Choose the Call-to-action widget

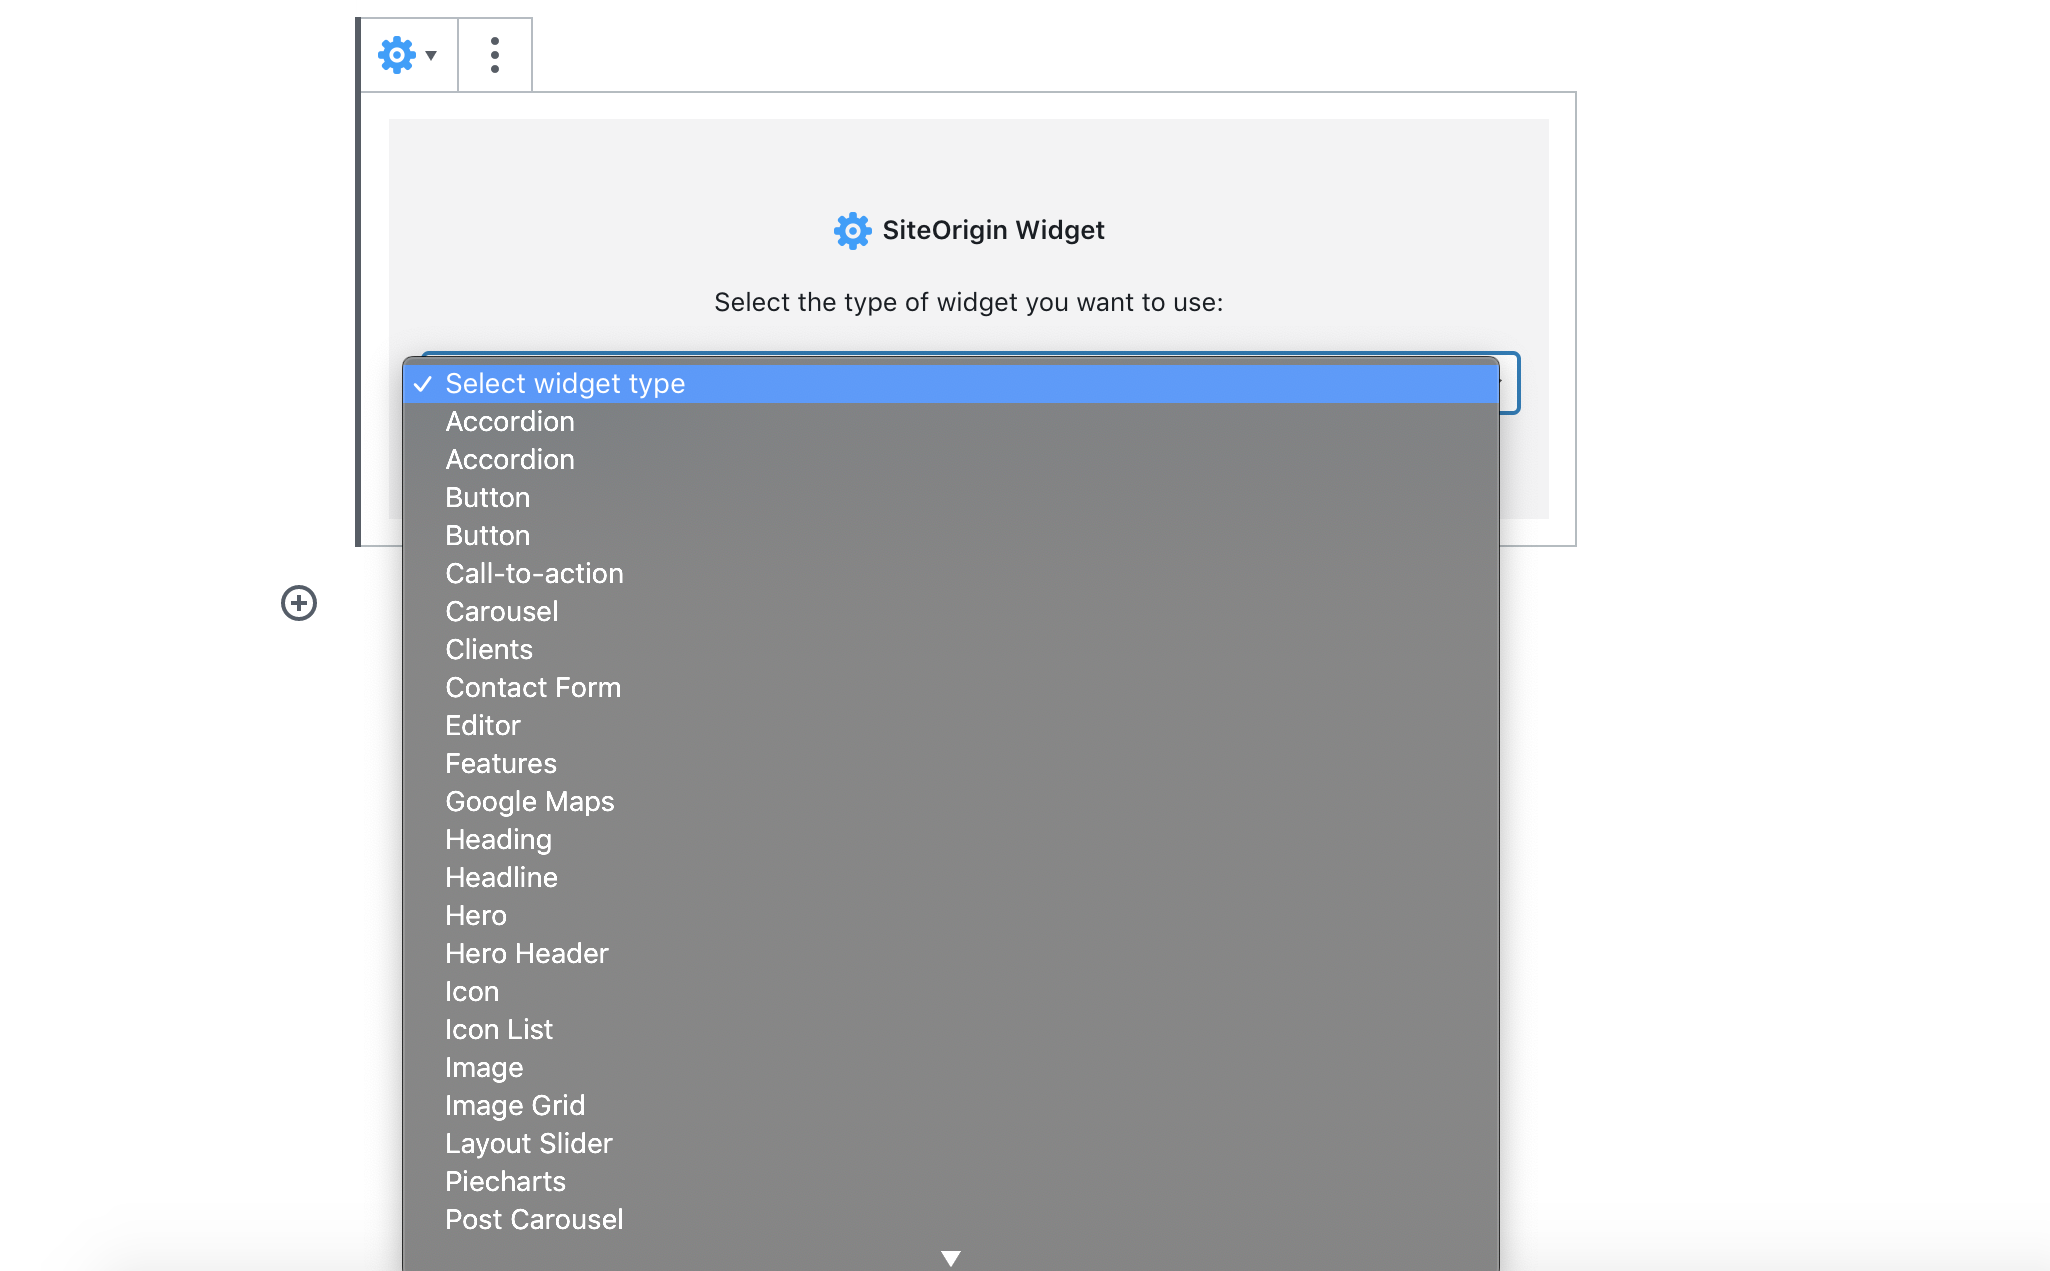(x=534, y=573)
